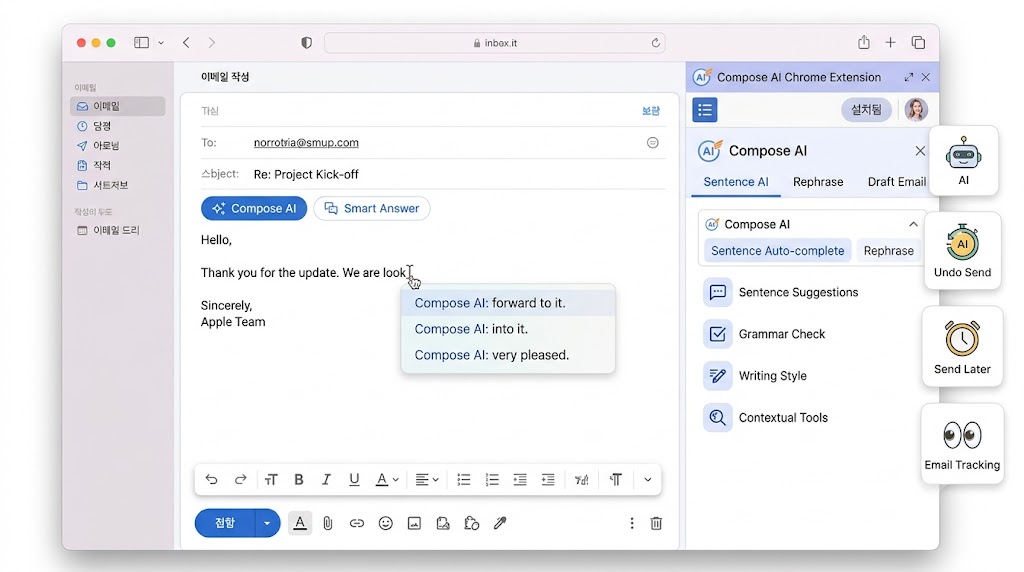The height and width of the screenshot is (572, 1024).
Task: Select suggestion 'very pleased.'
Action: [x=508, y=355]
